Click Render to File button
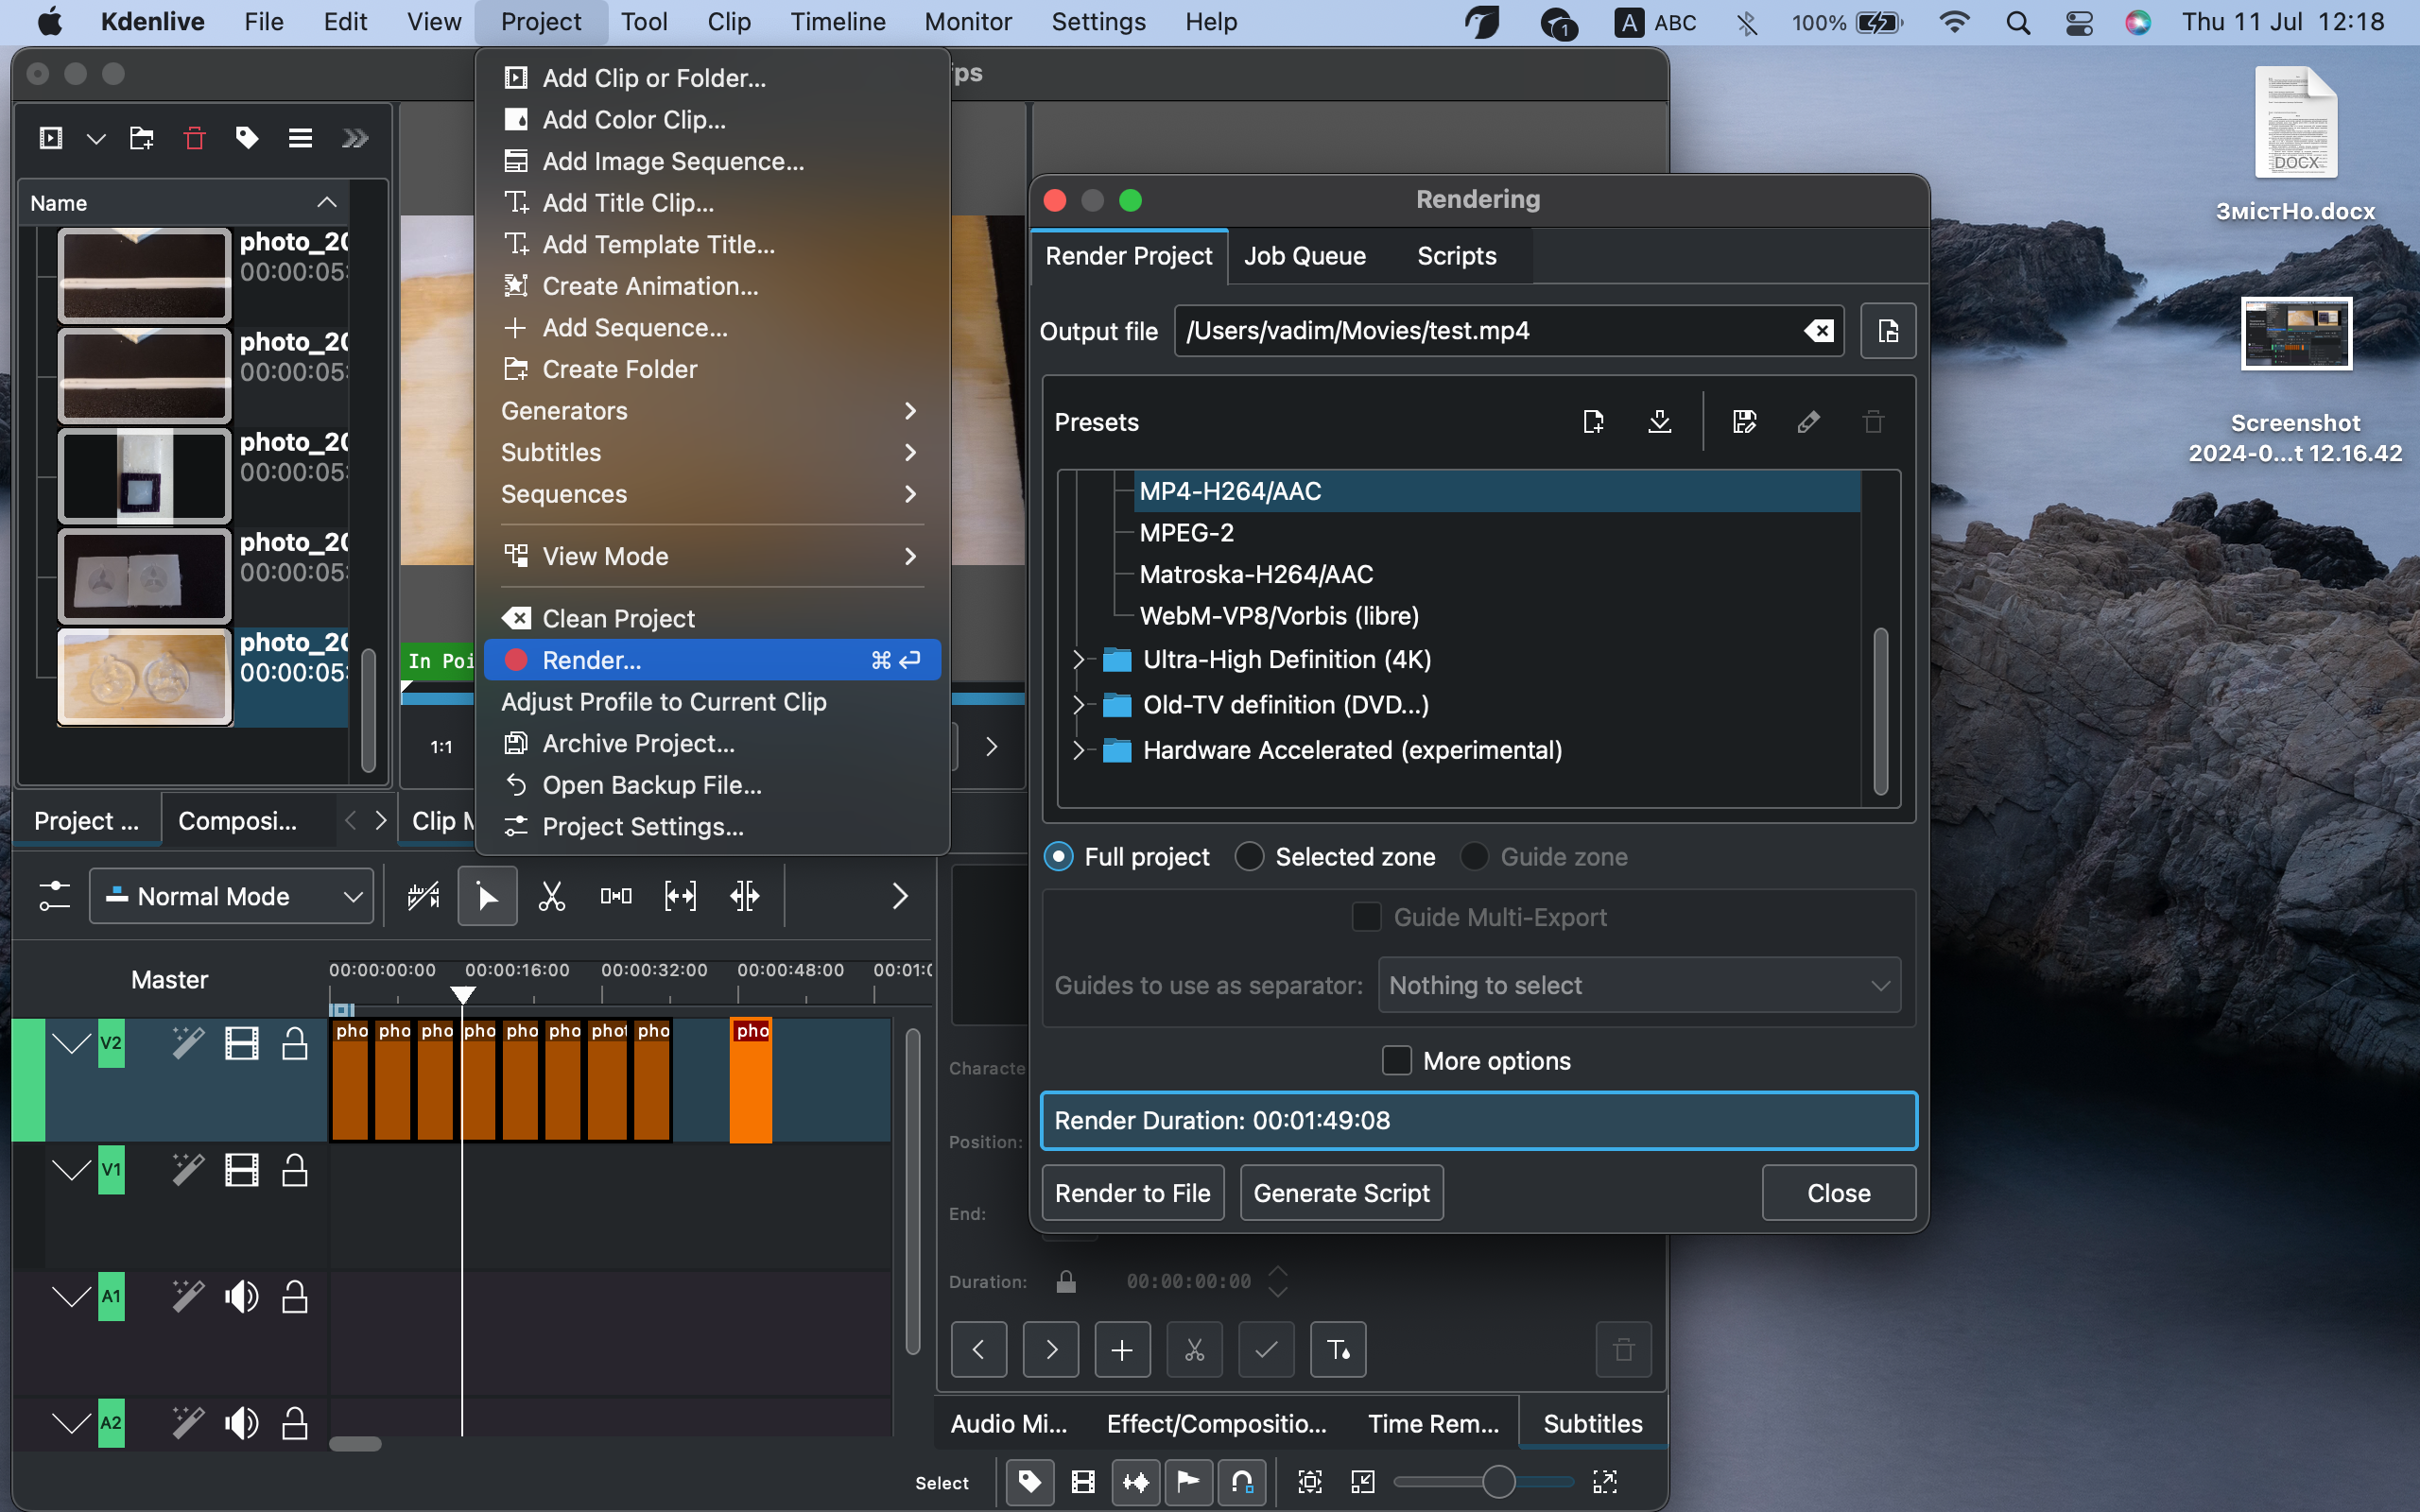Viewport: 2420px width, 1512px height. point(1132,1194)
